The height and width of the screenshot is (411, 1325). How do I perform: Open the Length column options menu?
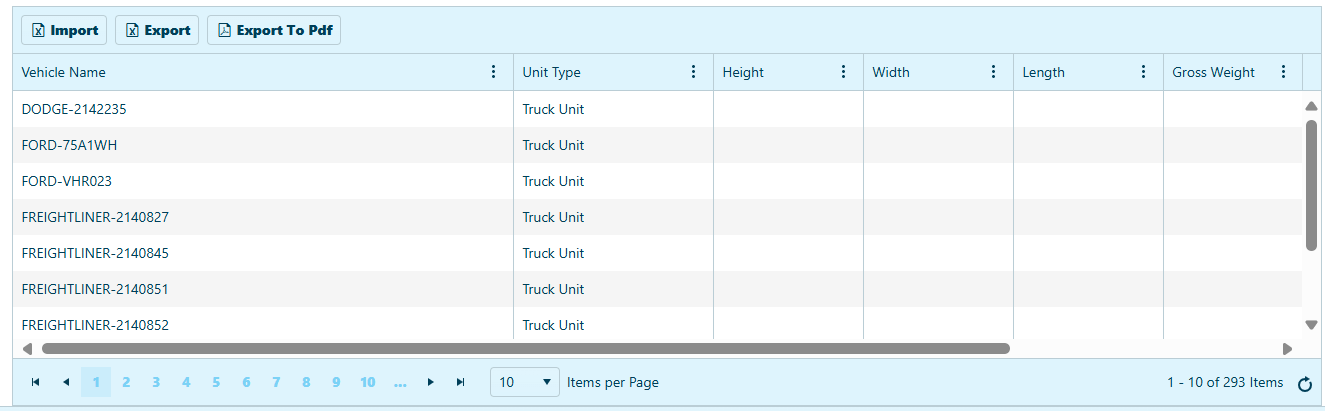tap(1143, 72)
